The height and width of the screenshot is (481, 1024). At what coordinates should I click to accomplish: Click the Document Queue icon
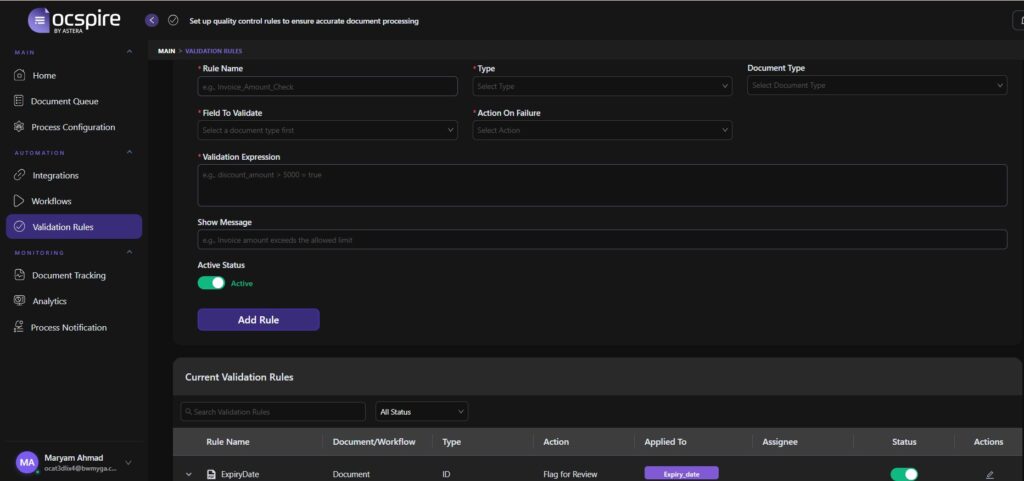point(19,101)
